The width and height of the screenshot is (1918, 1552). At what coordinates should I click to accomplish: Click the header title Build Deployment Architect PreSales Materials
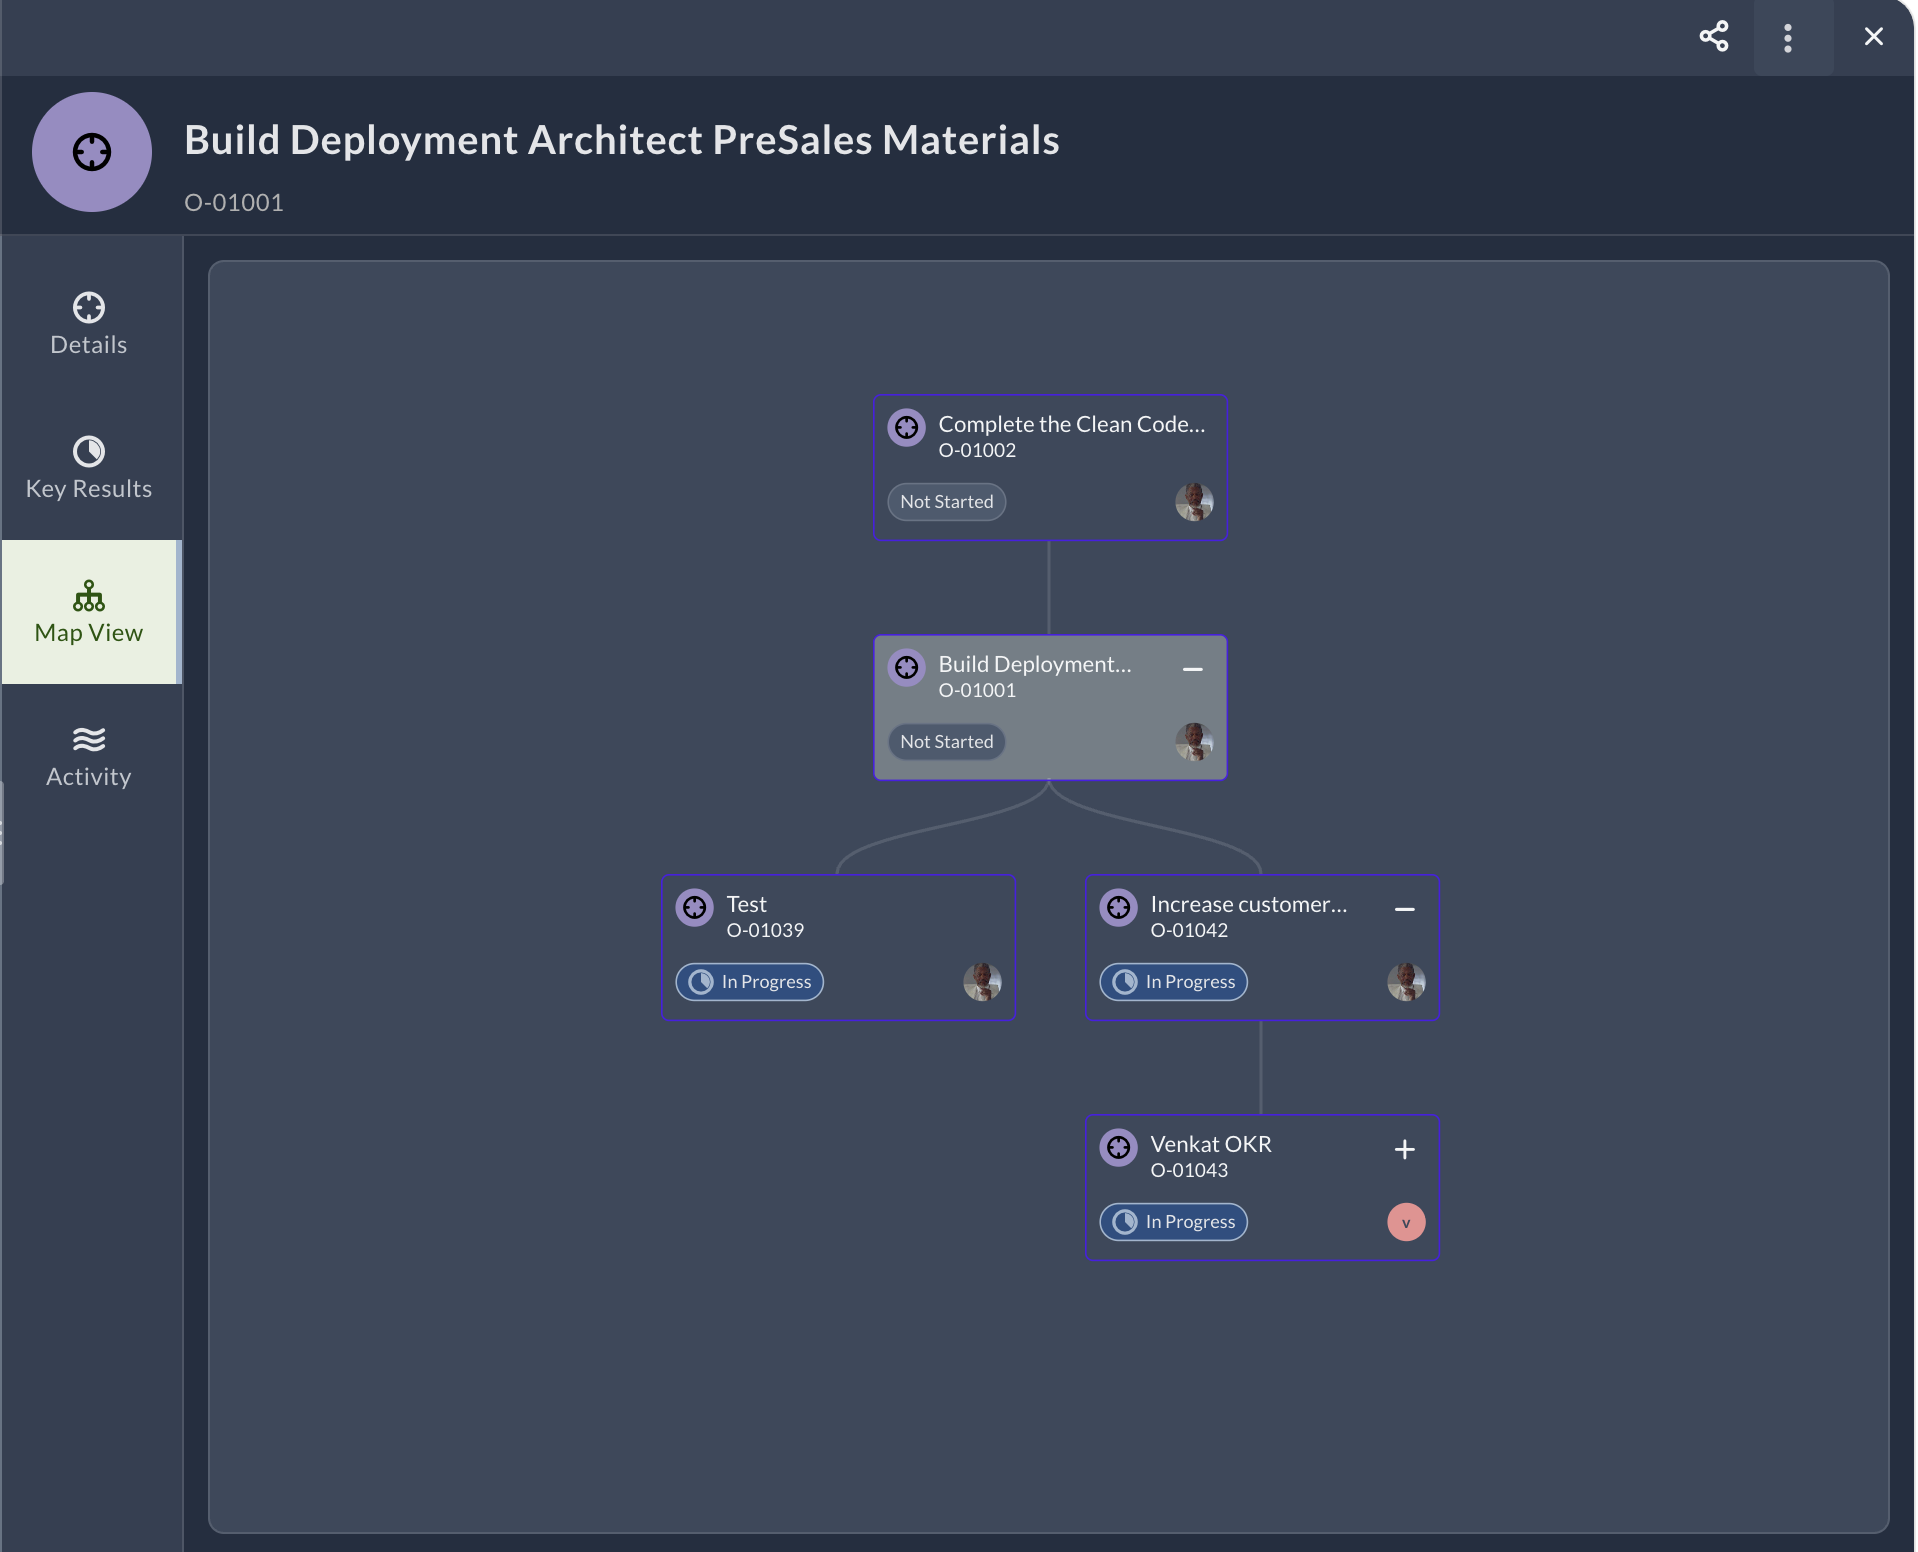point(622,140)
